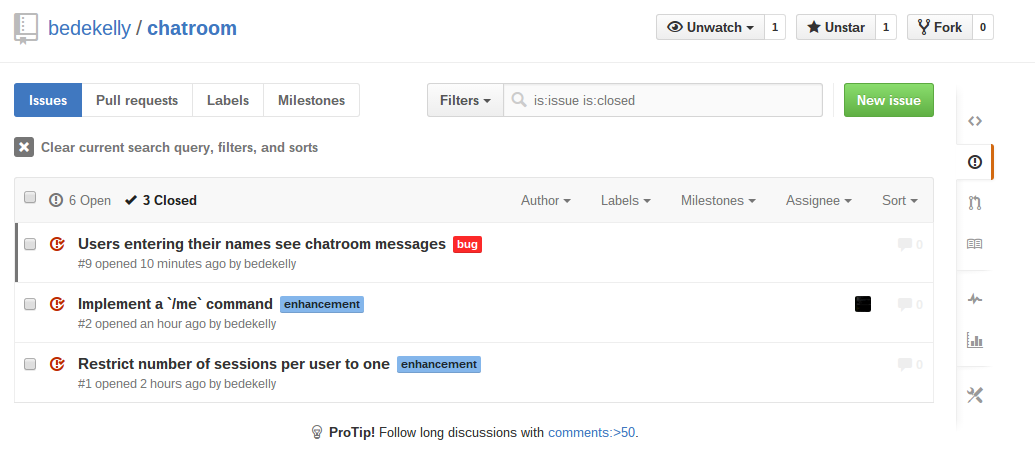Expand the Assignee filter dropdown
This screenshot has width=1035, height=470.
(x=818, y=201)
